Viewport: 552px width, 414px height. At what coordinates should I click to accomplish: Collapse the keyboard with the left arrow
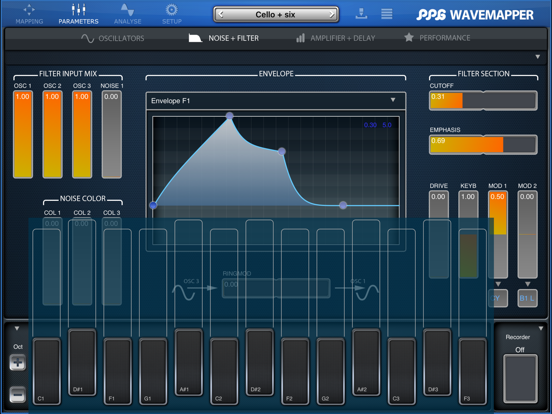point(17,328)
